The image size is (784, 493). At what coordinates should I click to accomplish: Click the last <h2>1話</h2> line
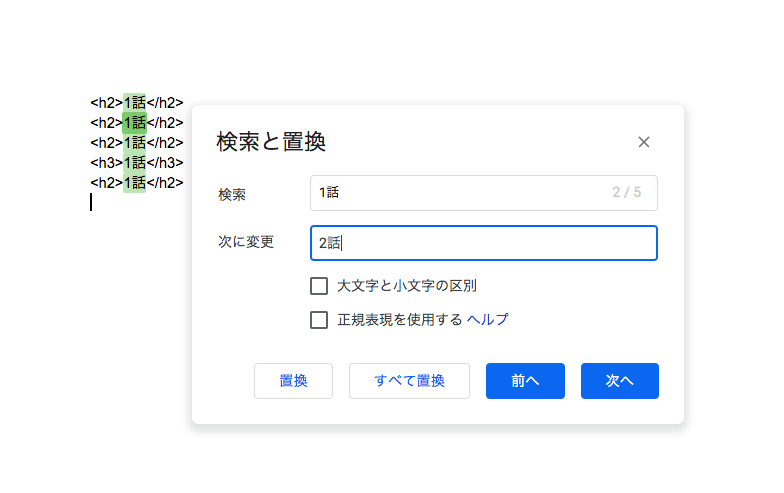tap(136, 183)
